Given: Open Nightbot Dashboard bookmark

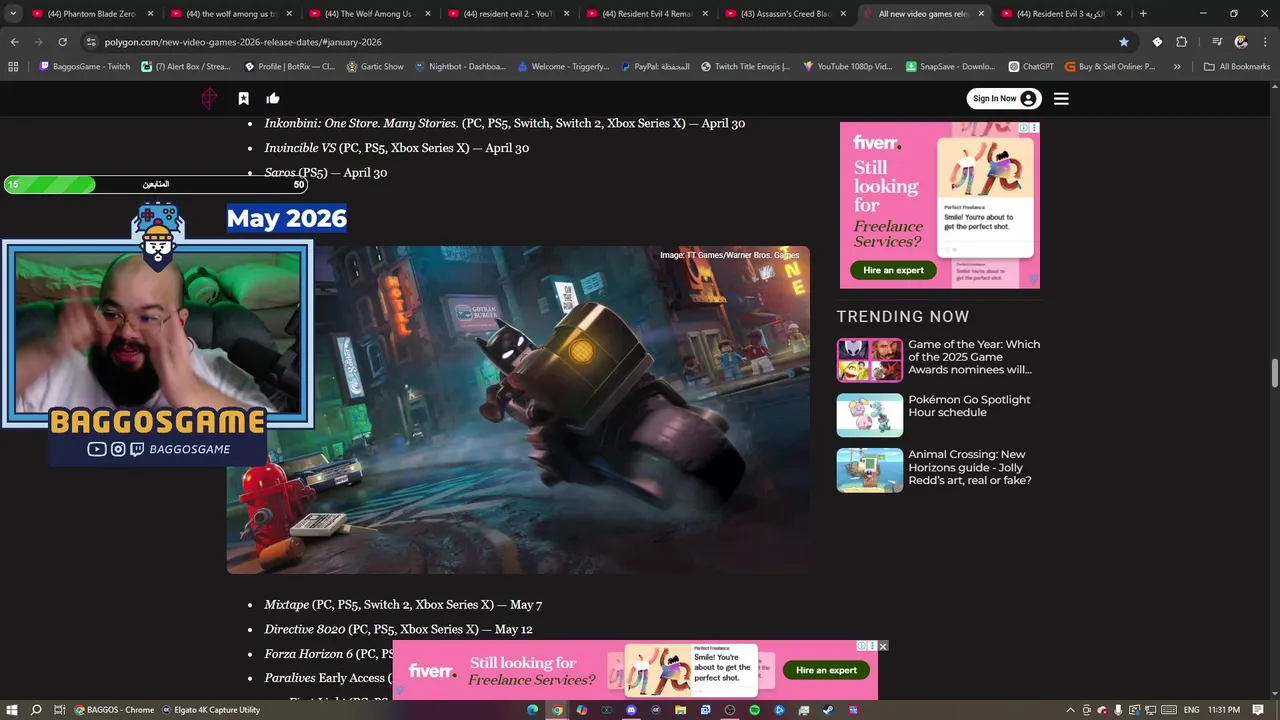Looking at the screenshot, I should 461,66.
